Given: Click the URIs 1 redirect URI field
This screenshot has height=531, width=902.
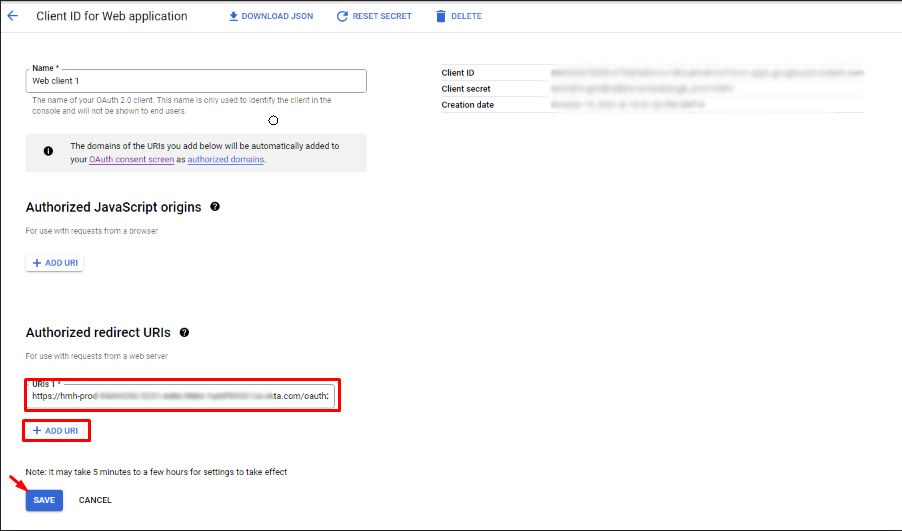Looking at the screenshot, I should pos(181,396).
